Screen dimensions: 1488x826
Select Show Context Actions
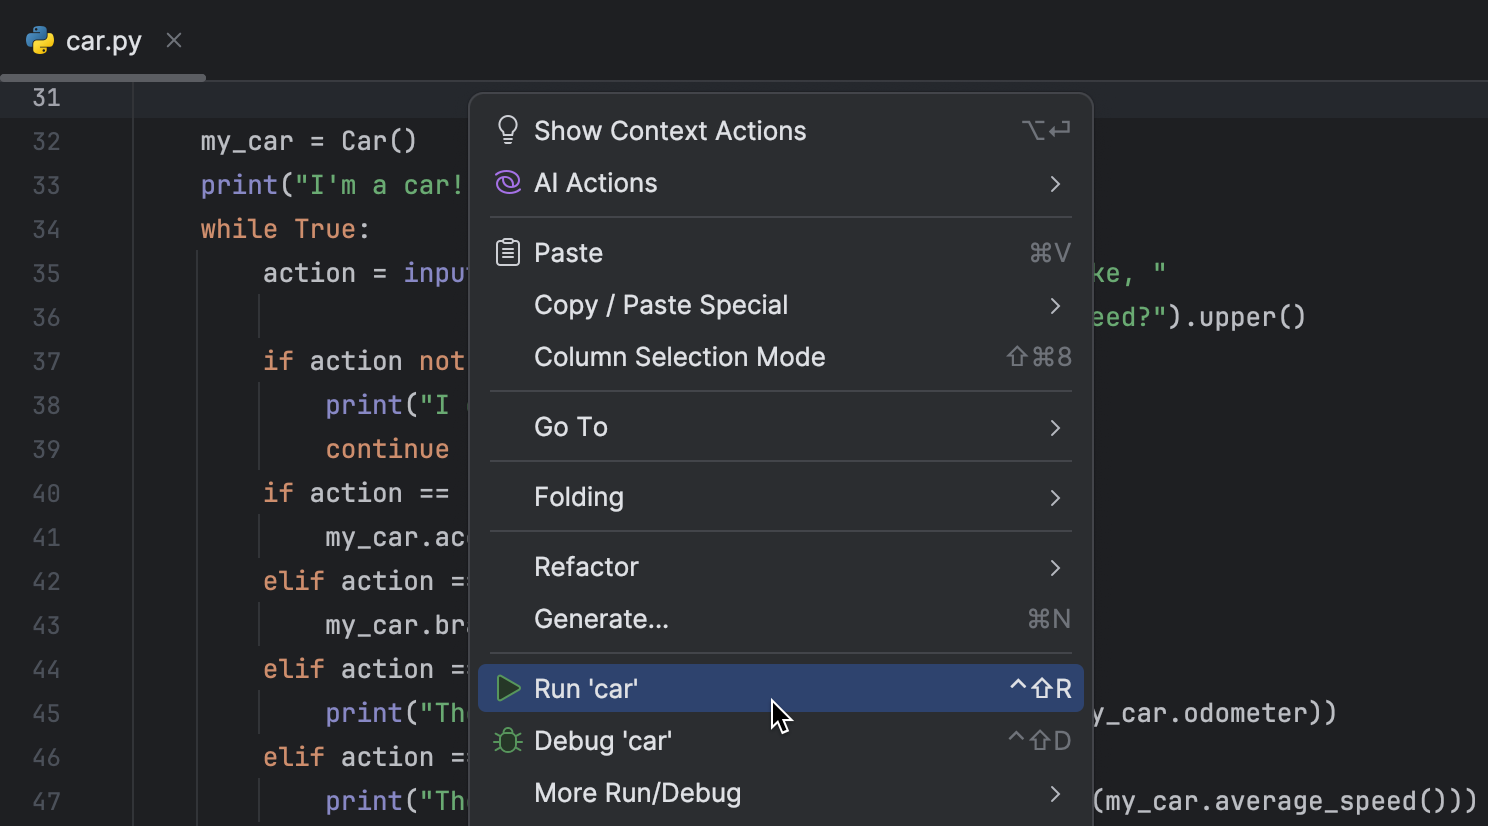click(x=670, y=129)
